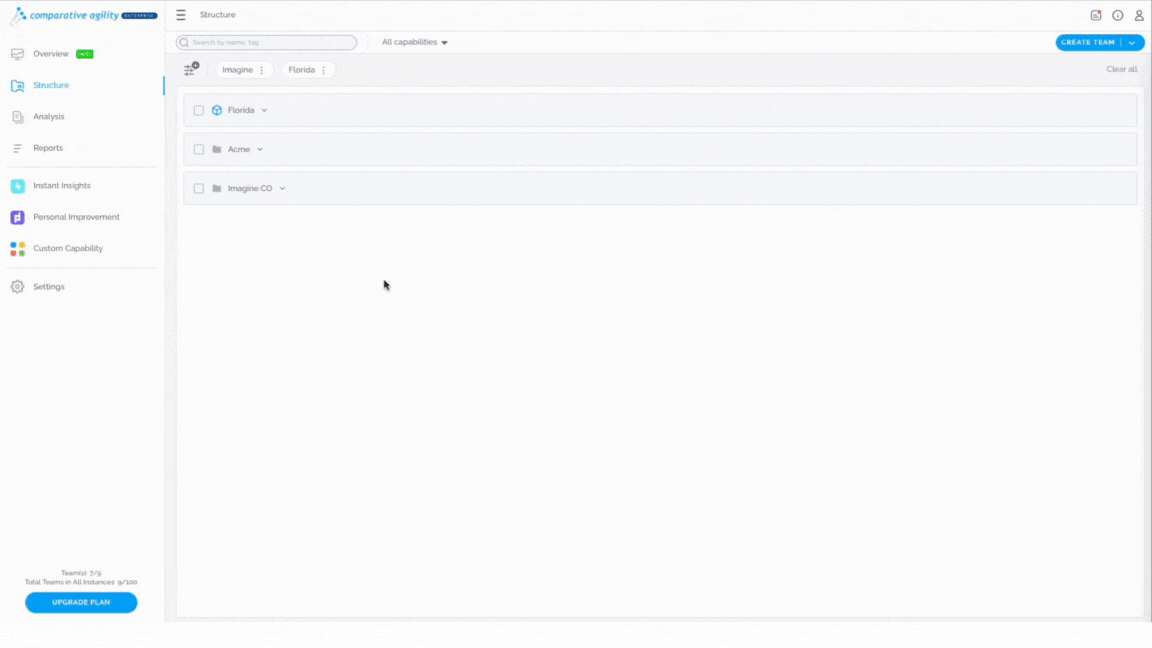Go to Analysis in sidebar
Viewport: 1152px width, 648px height.
48,117
